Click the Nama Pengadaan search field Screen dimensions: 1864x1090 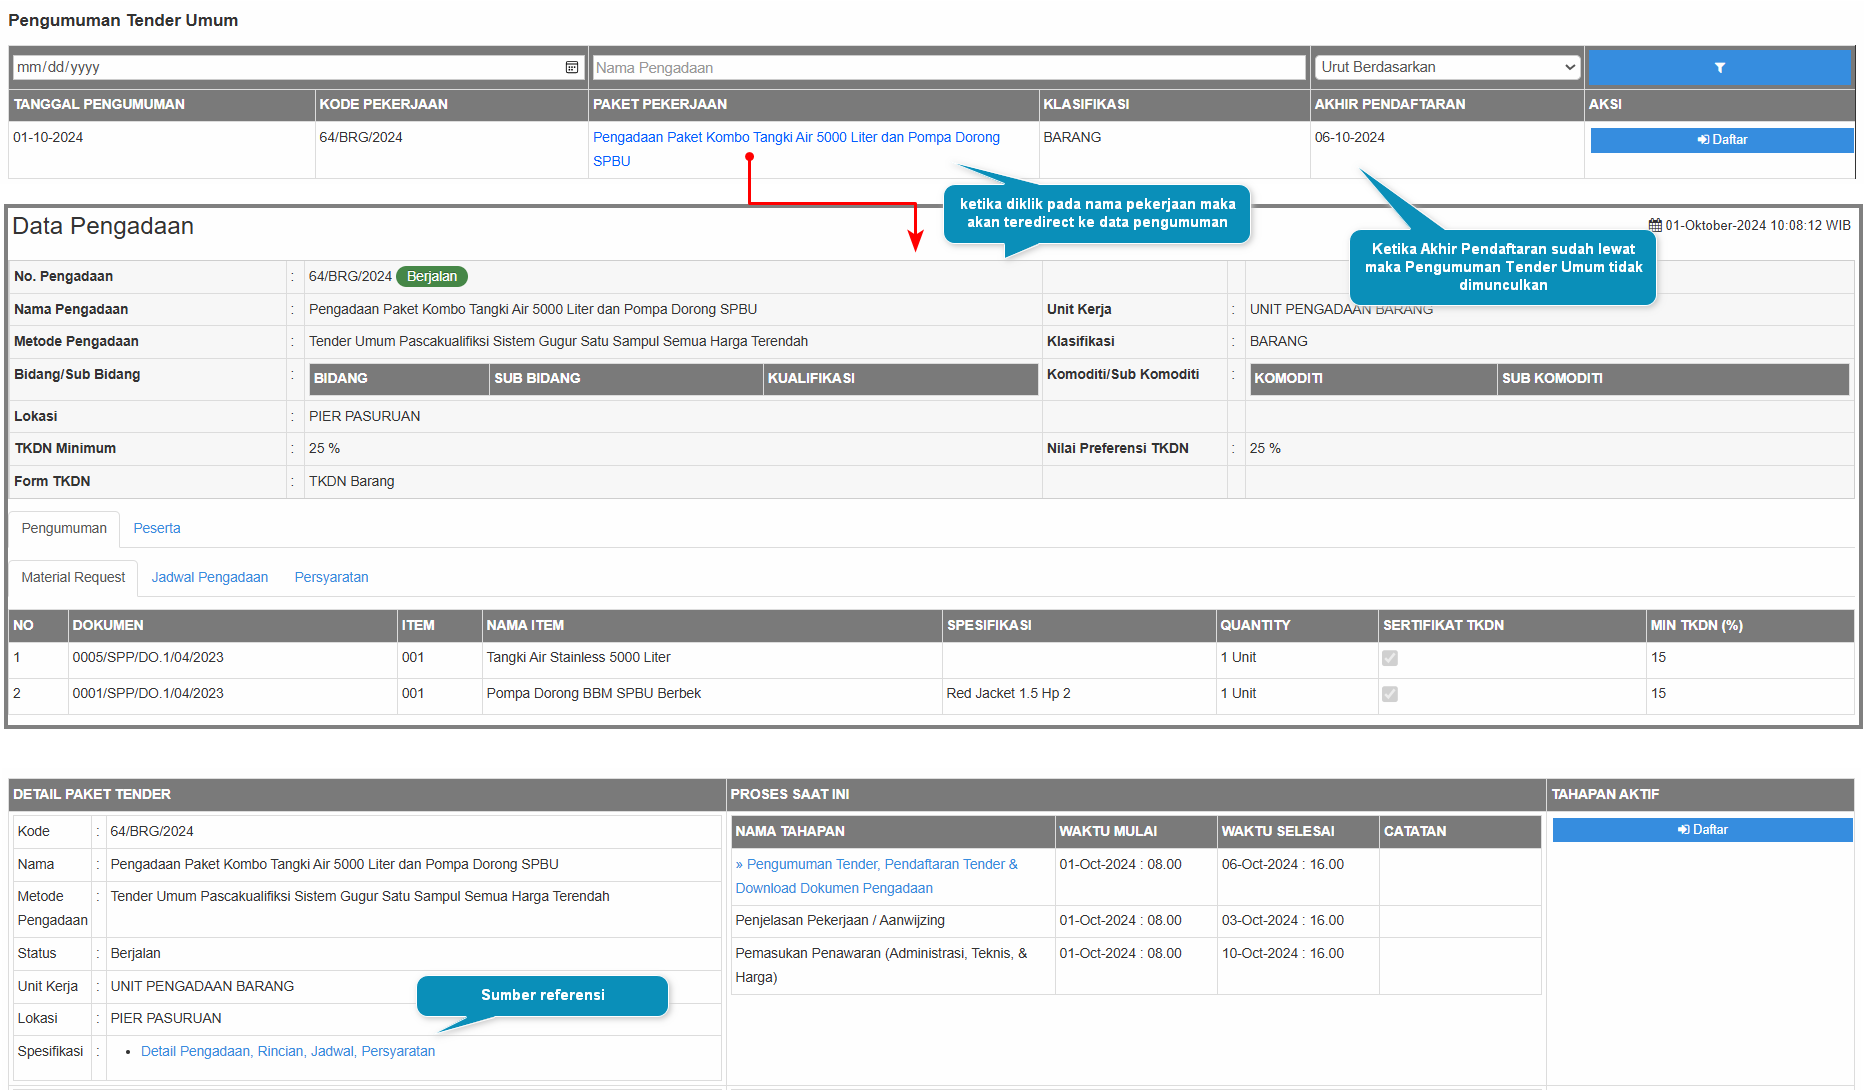pos(948,68)
